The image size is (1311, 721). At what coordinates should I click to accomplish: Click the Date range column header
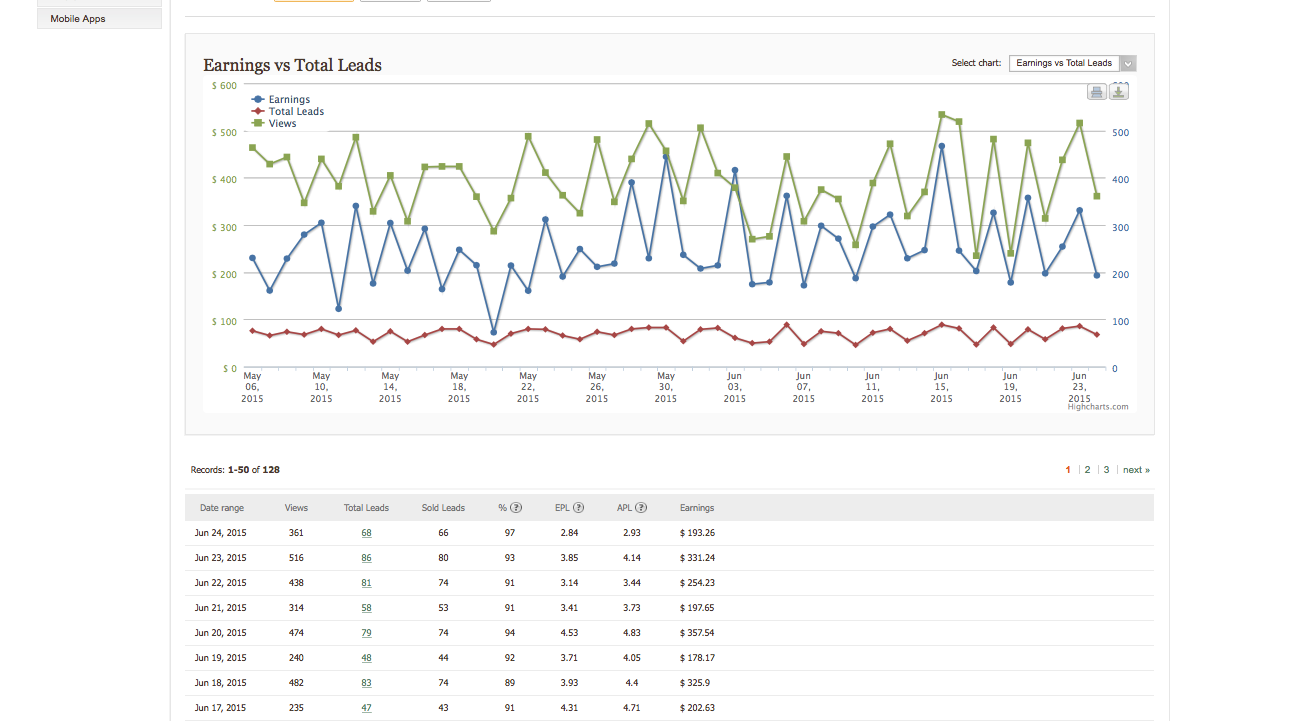coord(222,508)
